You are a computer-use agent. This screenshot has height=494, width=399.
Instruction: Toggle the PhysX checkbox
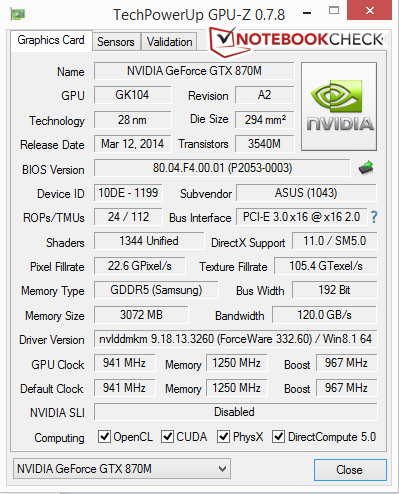223,436
